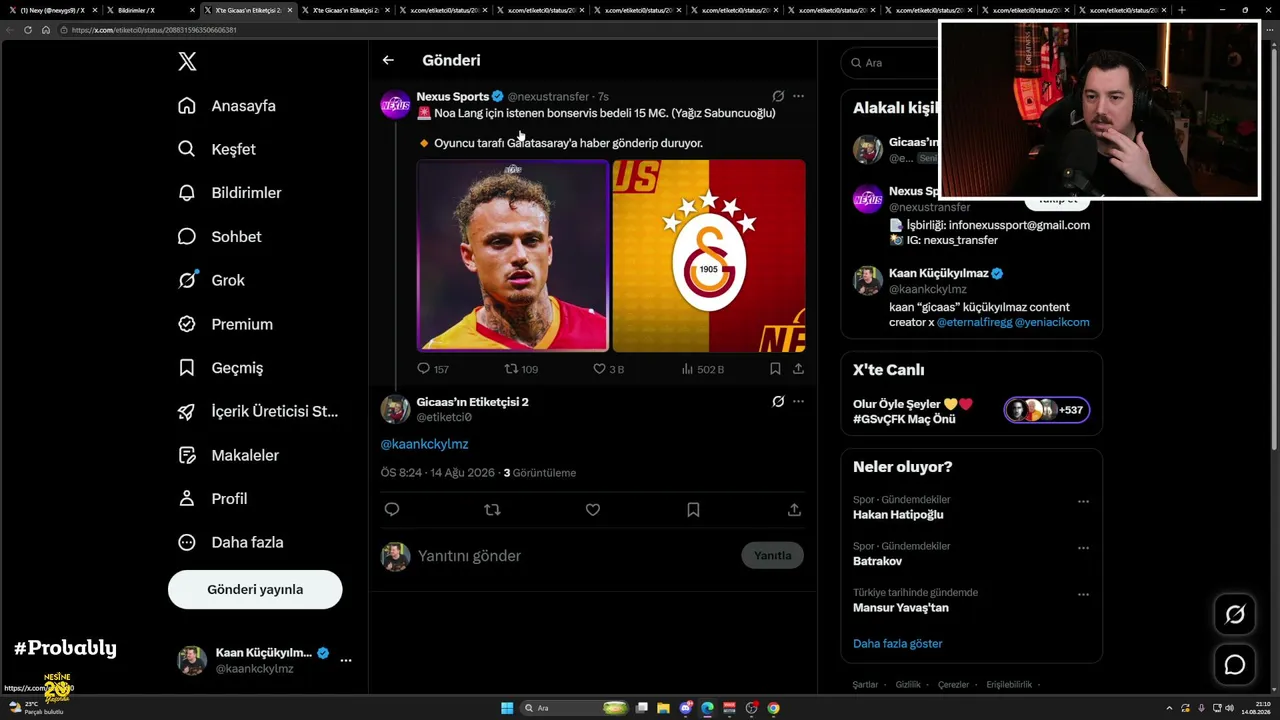
Task: Open the Windows Start menu
Action: 507,708
